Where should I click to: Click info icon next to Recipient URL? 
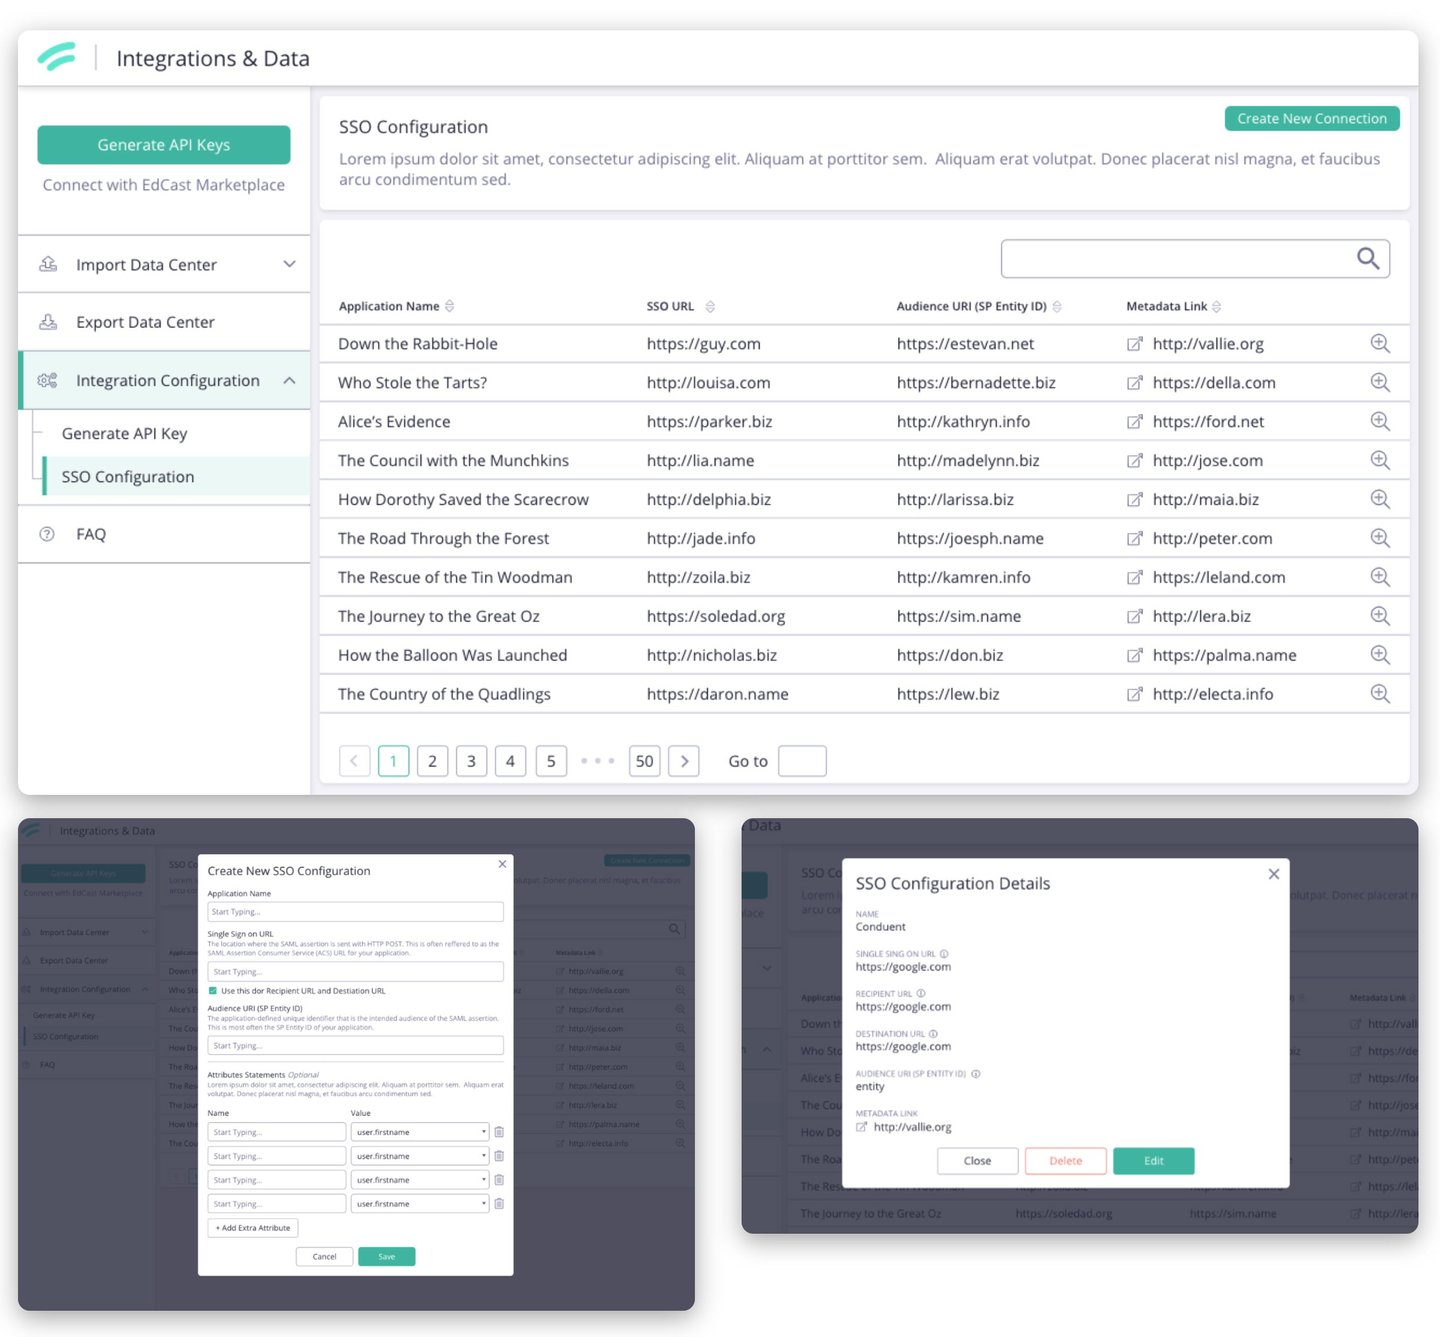[x=921, y=994]
